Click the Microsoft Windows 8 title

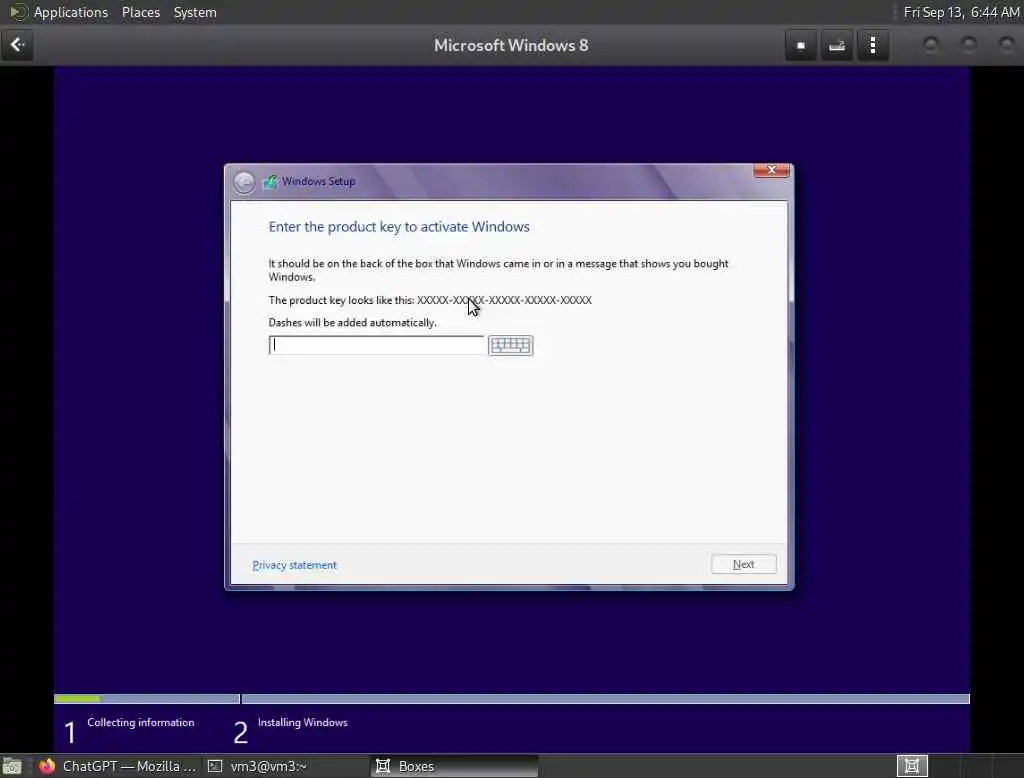(x=511, y=45)
